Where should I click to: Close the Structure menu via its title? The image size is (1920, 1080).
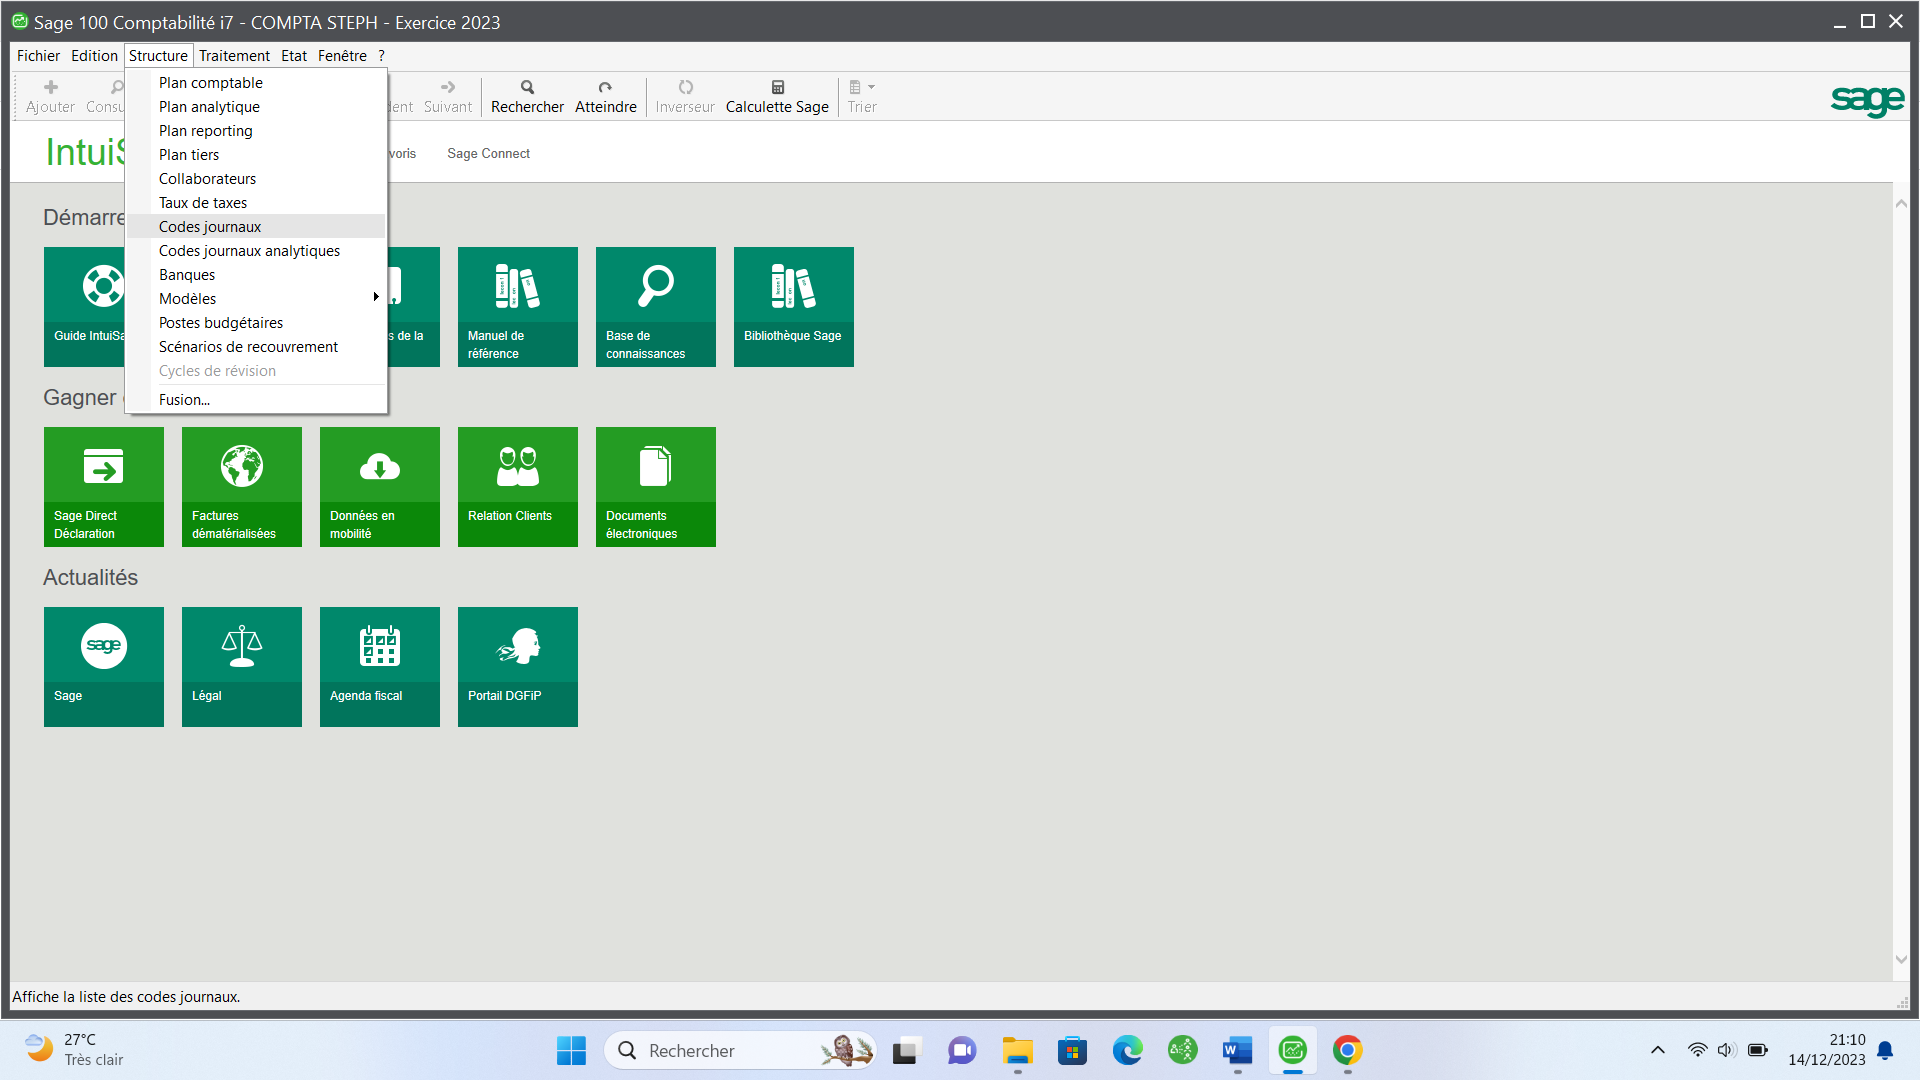pyautogui.click(x=158, y=56)
